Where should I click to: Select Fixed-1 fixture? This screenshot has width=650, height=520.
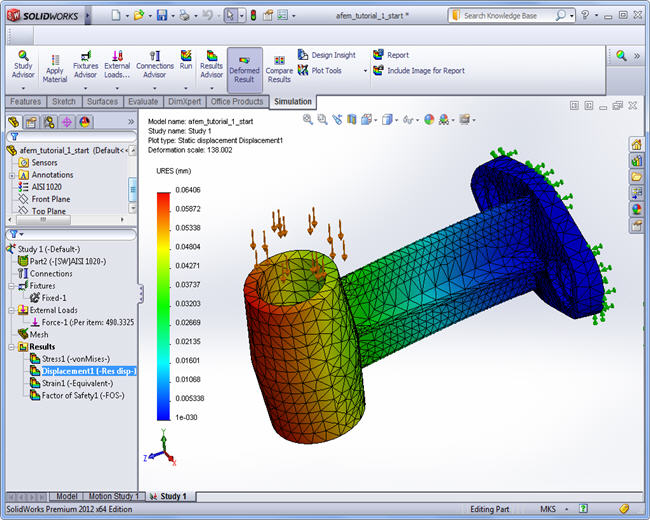pos(48,298)
